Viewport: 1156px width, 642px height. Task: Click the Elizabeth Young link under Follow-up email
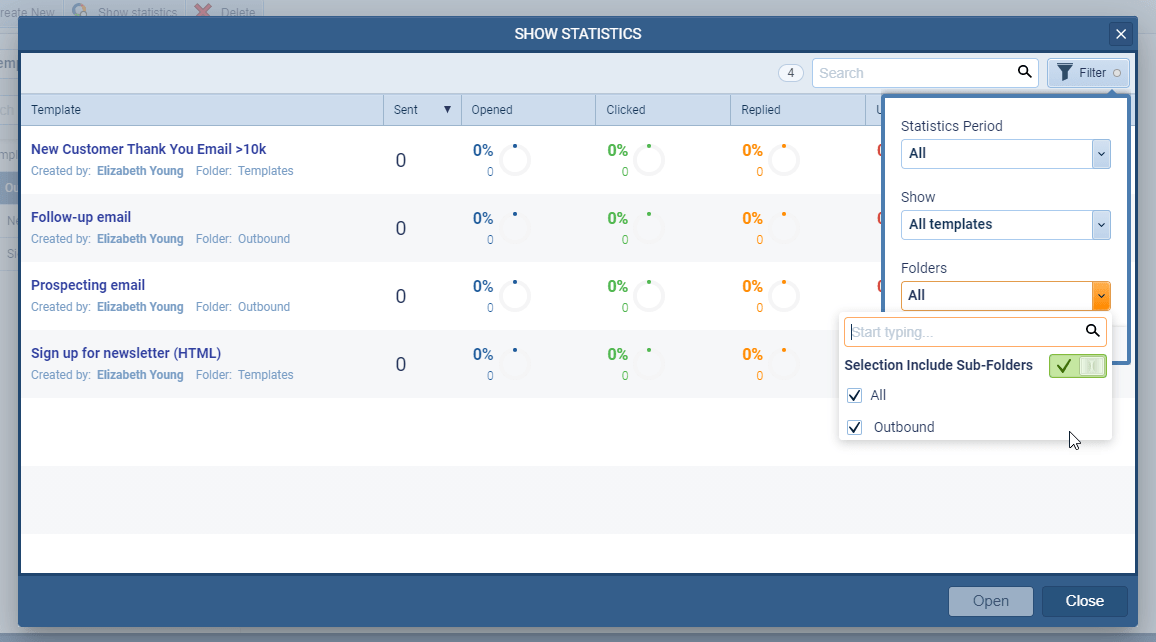tap(140, 239)
